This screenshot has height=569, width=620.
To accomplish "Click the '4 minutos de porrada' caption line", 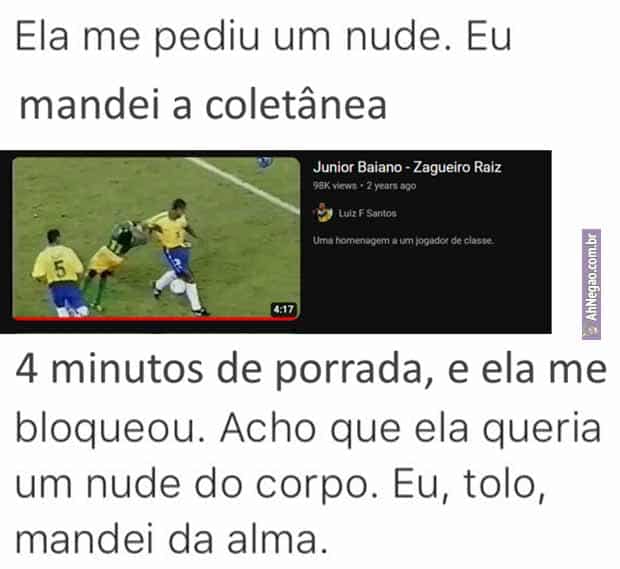I will pos(311,371).
